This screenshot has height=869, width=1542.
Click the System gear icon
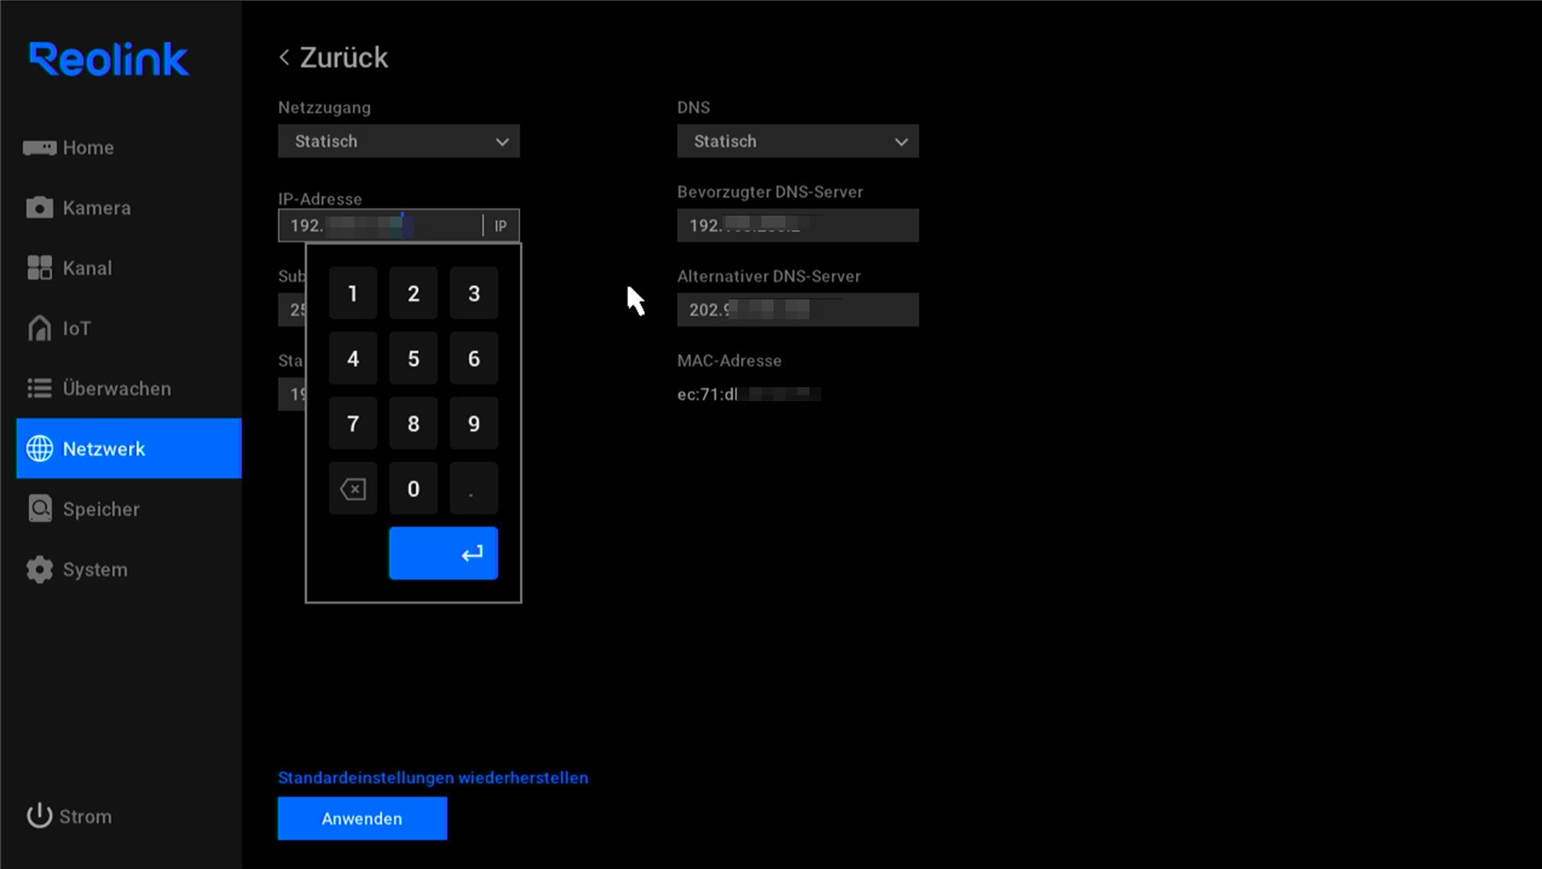coord(39,569)
